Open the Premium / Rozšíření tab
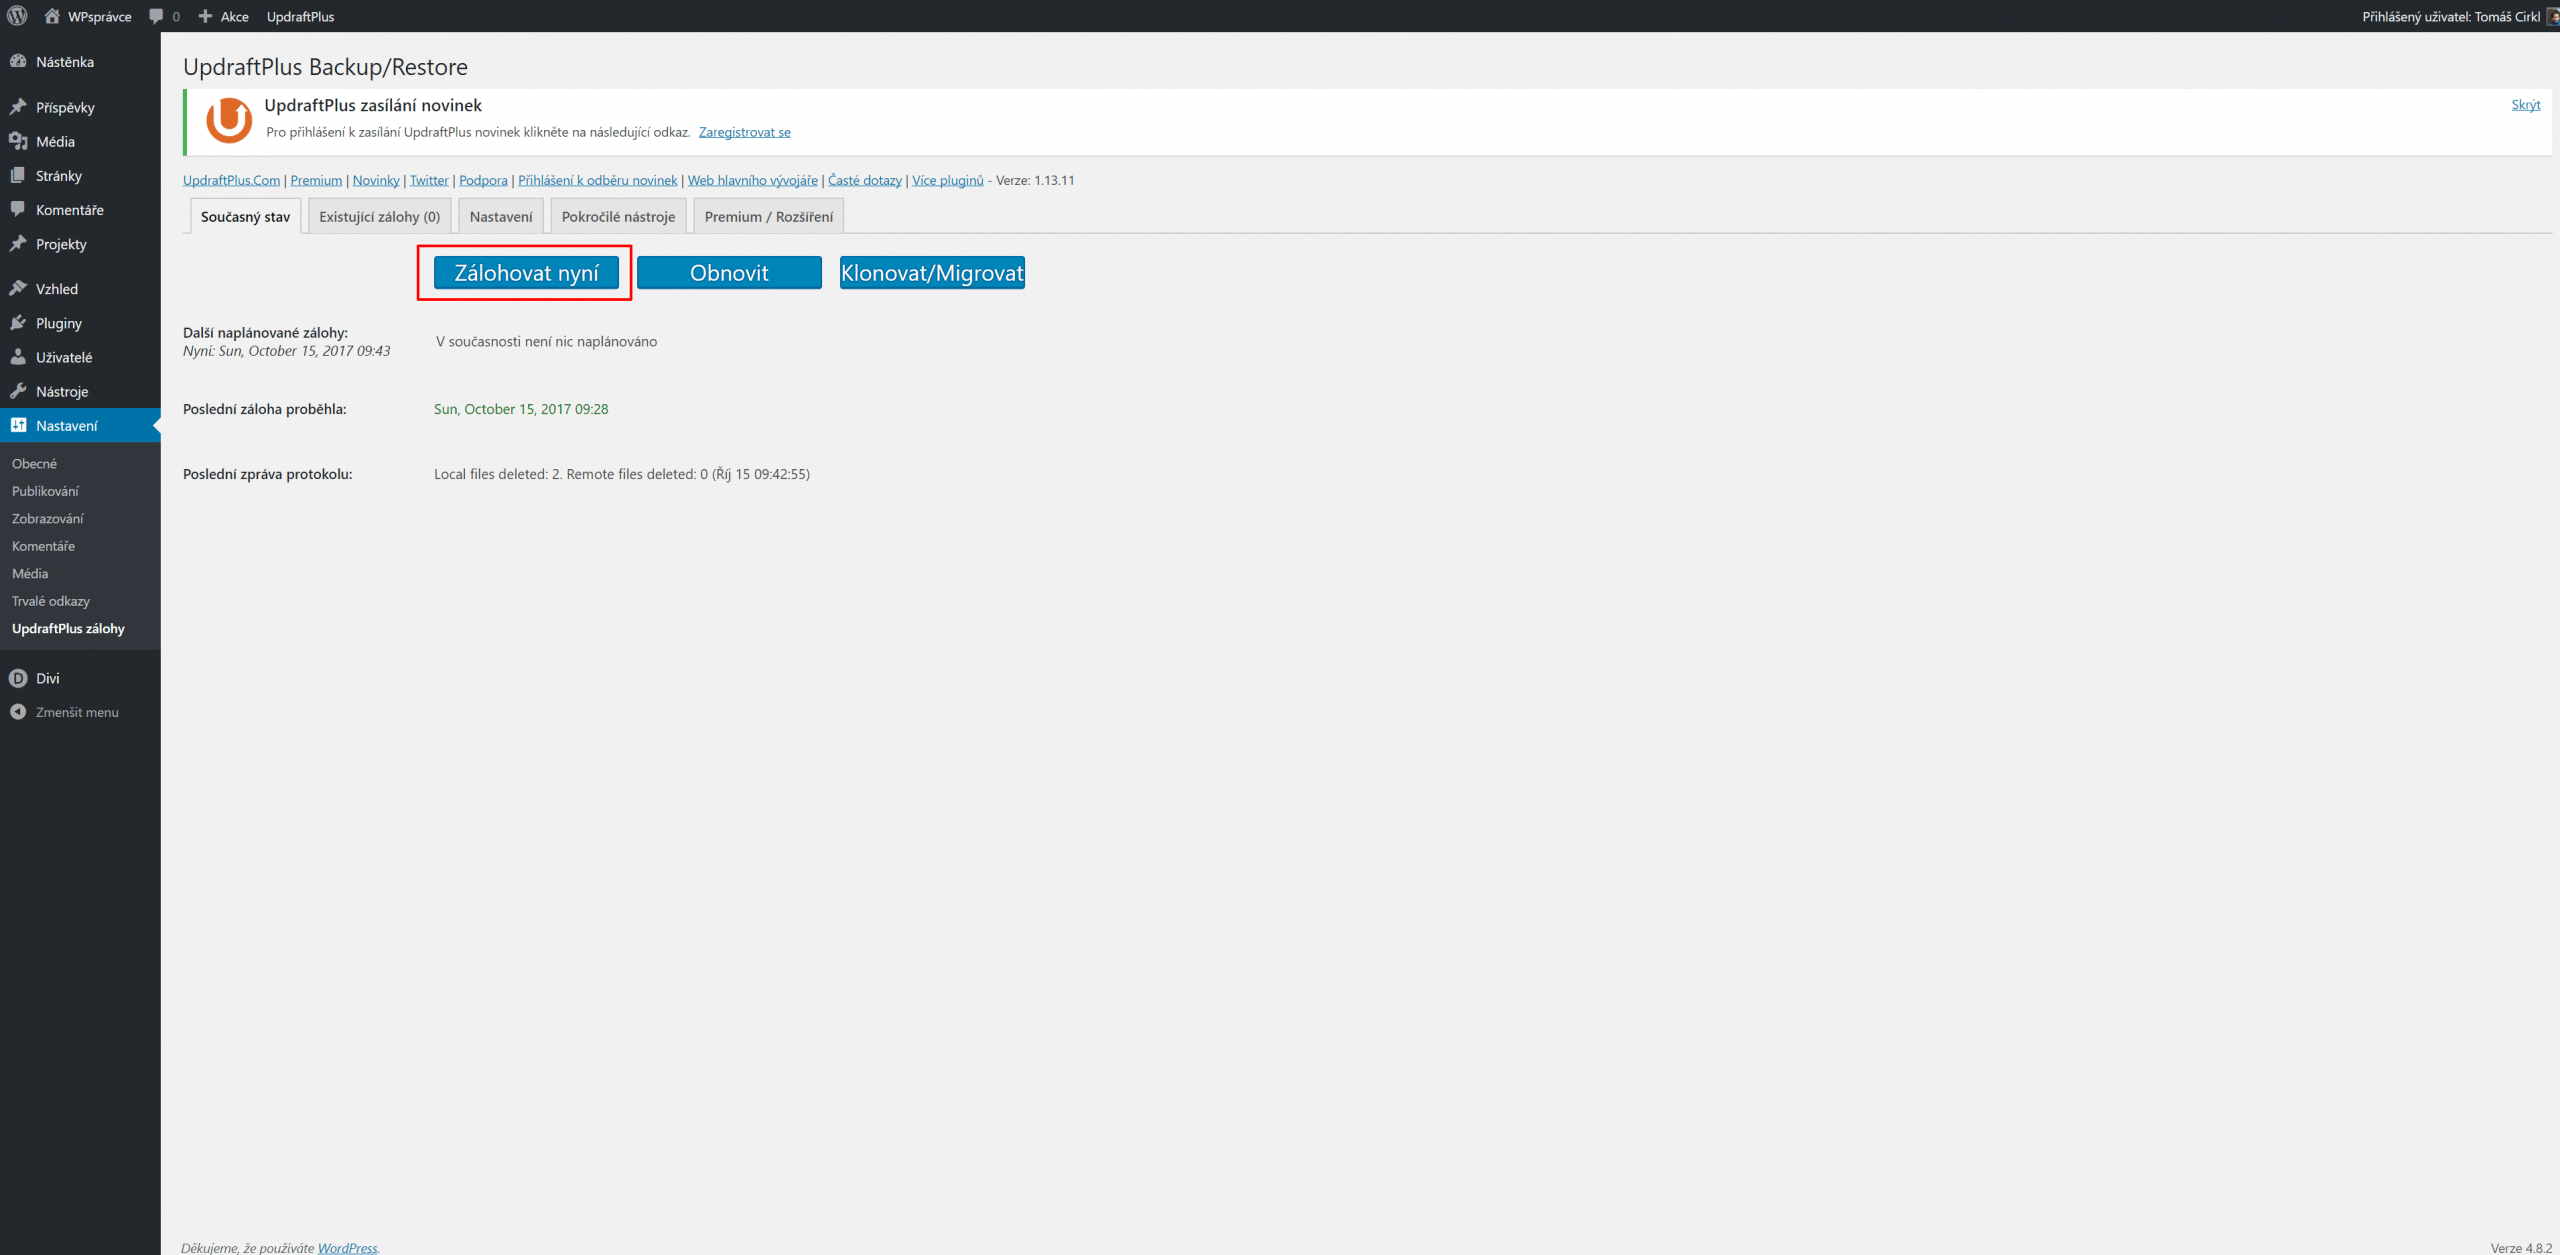This screenshot has height=1255, width=2560. tap(769, 216)
